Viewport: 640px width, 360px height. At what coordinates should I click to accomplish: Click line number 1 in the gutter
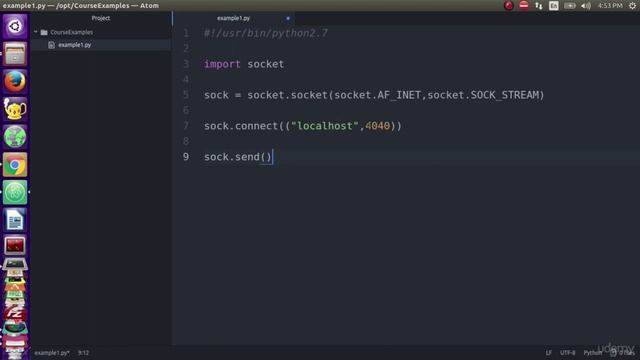[x=186, y=33]
